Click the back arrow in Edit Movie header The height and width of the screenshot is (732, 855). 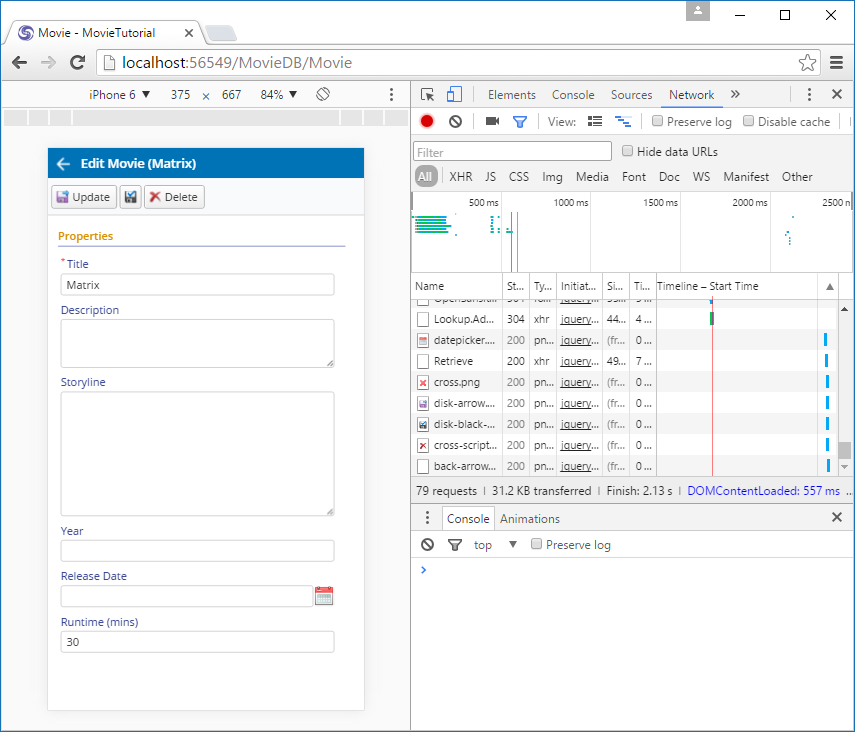point(64,164)
